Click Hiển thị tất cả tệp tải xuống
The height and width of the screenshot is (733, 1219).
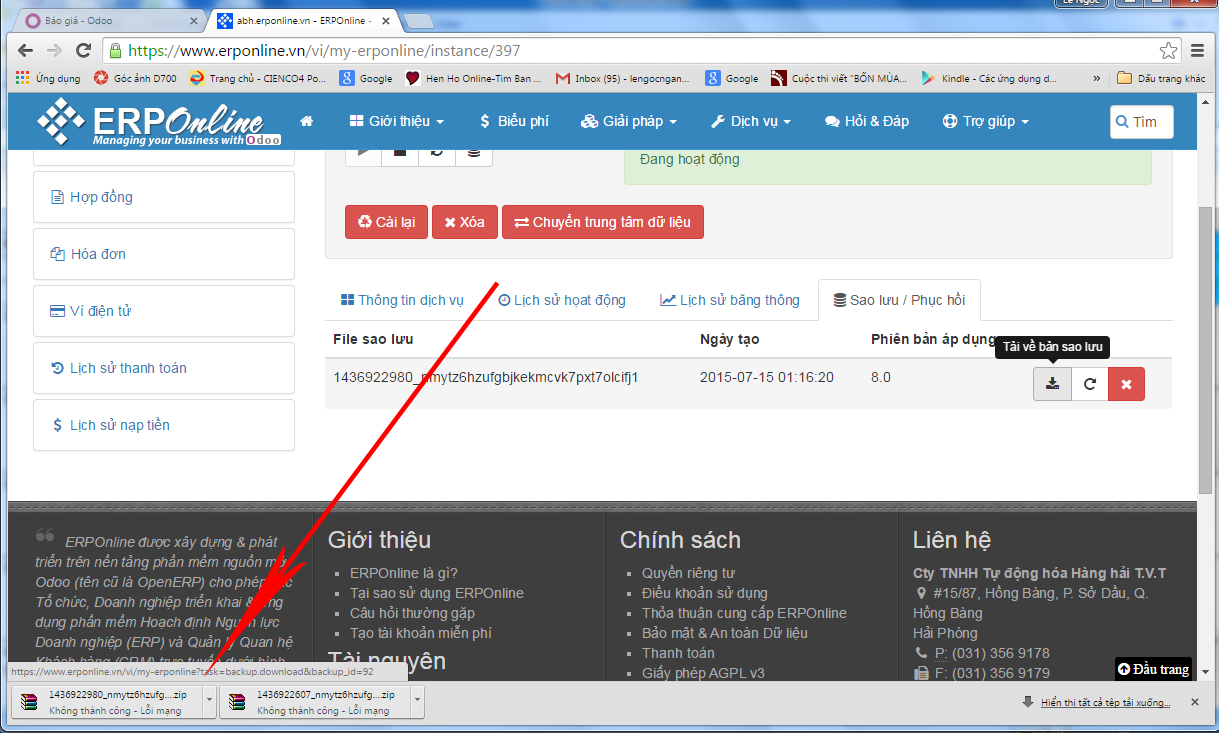tap(1105, 702)
